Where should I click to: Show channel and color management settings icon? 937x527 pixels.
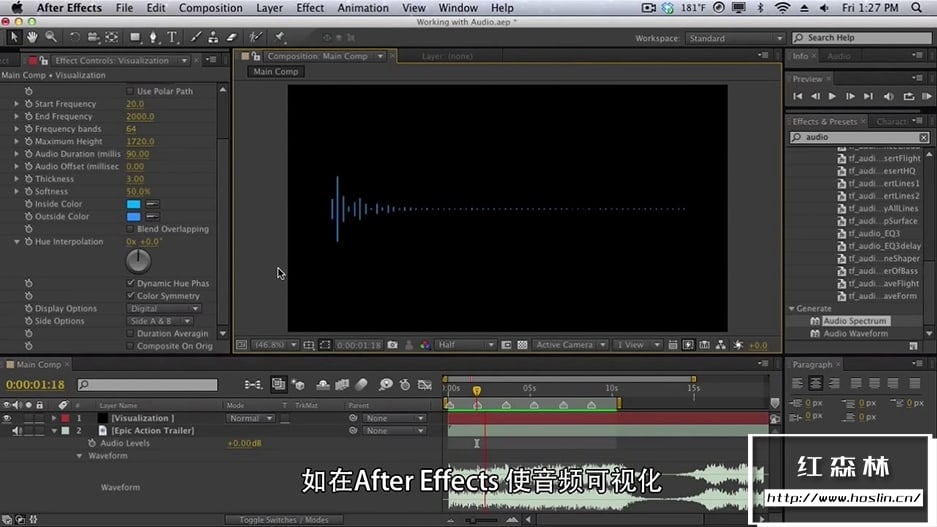pyautogui.click(x=425, y=345)
